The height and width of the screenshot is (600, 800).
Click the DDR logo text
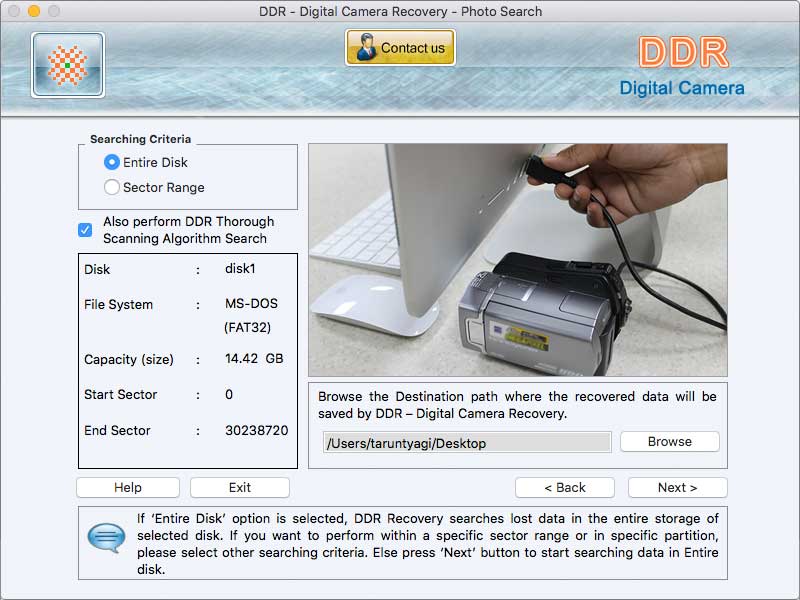(x=684, y=53)
